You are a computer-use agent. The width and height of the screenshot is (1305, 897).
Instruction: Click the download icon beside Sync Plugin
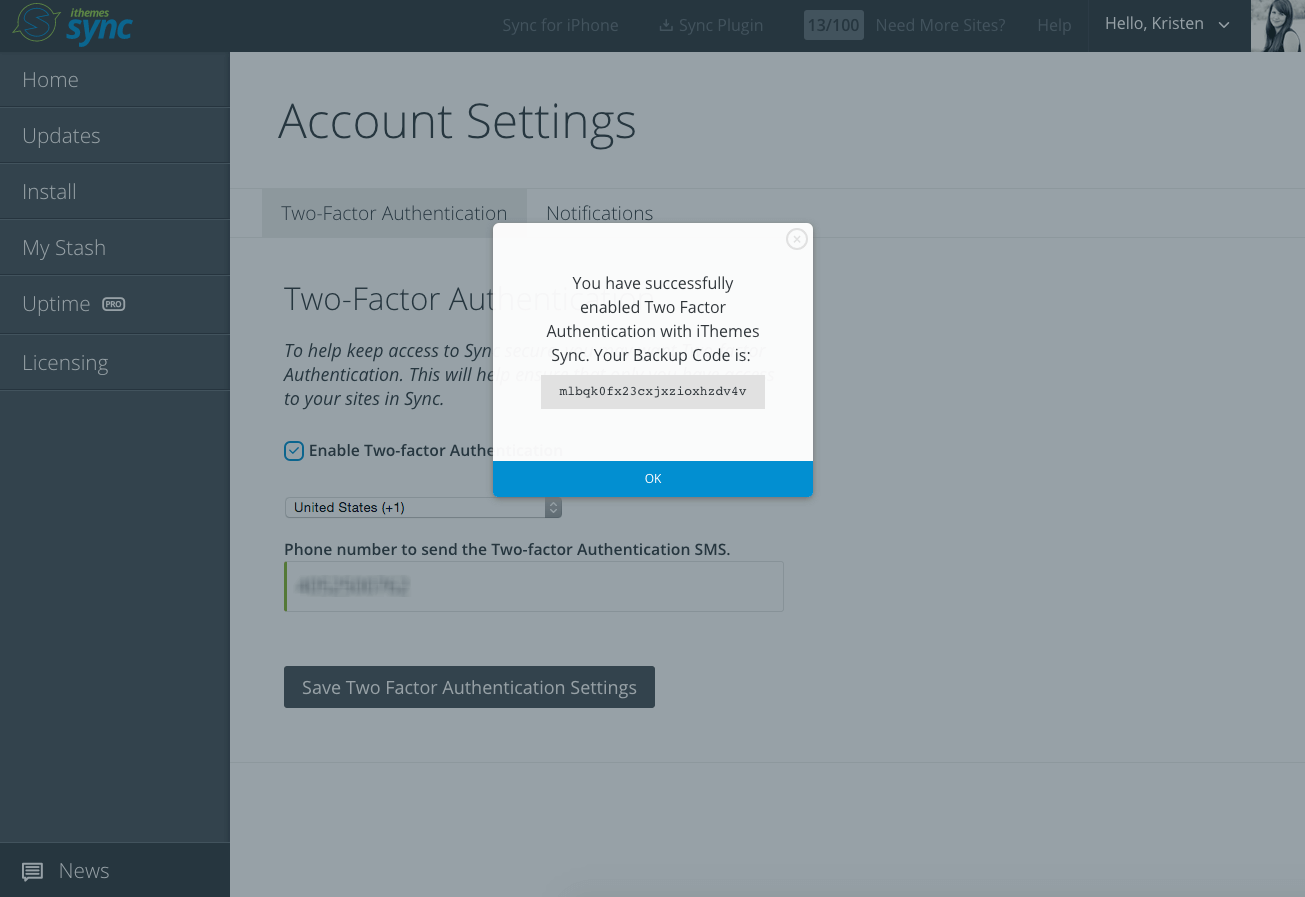[666, 26]
